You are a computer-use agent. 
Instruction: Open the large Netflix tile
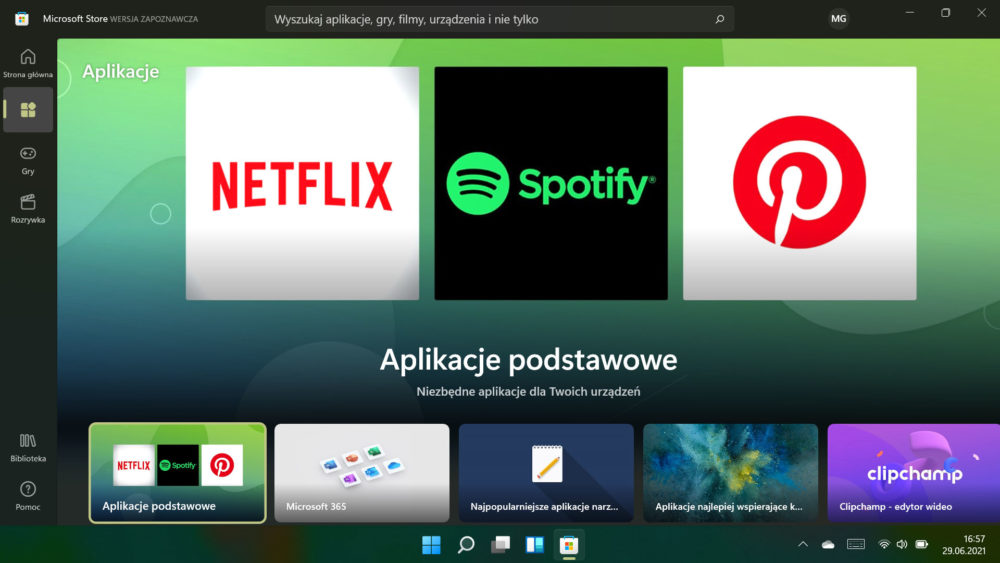point(302,183)
